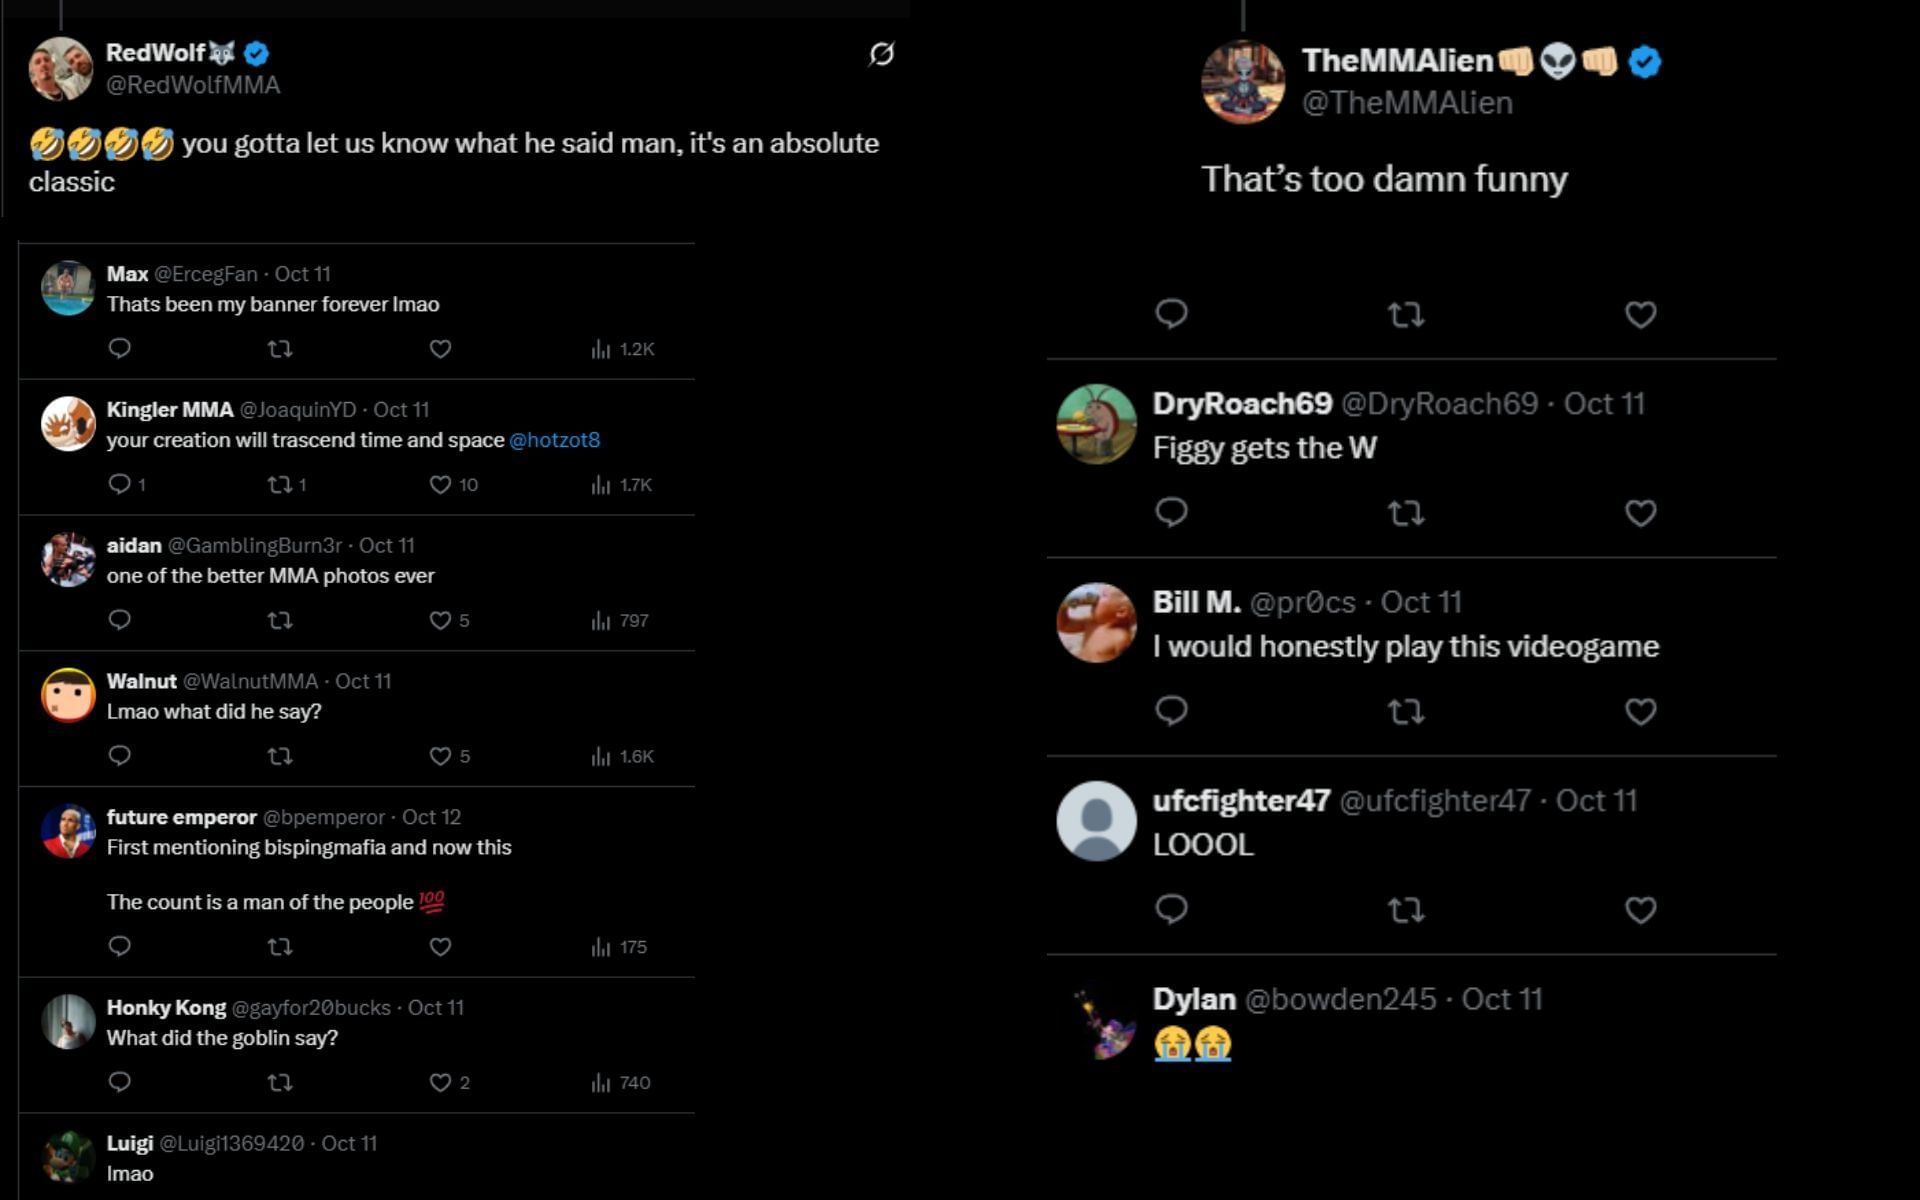
Task: Reply to Bill M.'s videogame tweet
Action: click(x=1171, y=711)
